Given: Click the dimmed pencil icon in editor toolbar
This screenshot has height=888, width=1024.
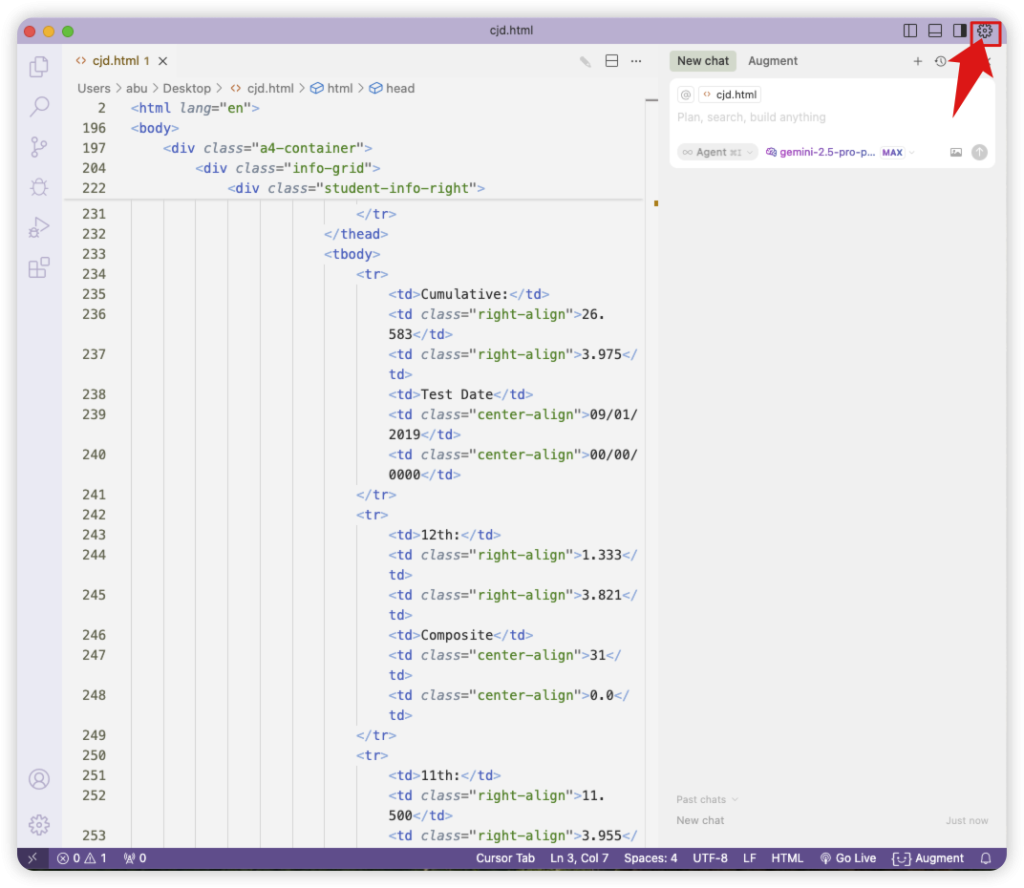Looking at the screenshot, I should (585, 61).
